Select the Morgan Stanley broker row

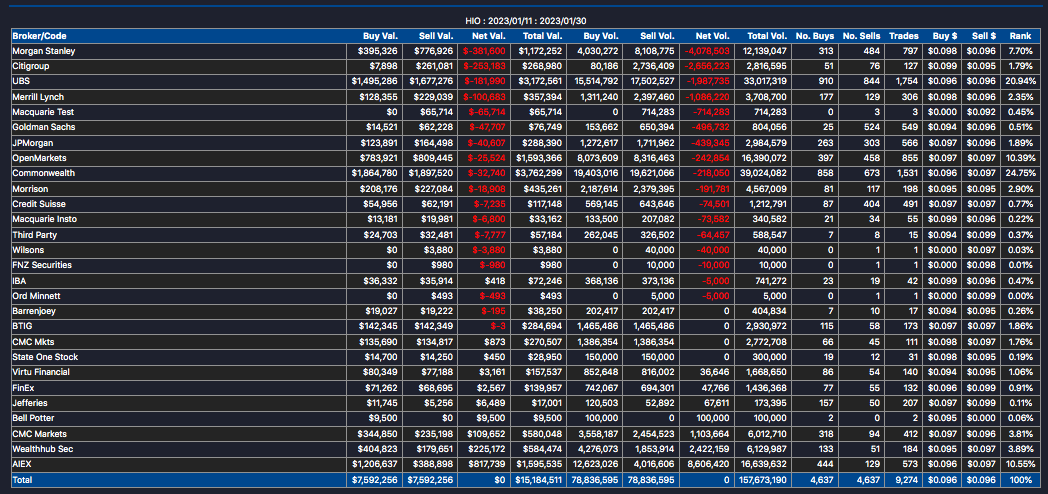tap(524, 51)
